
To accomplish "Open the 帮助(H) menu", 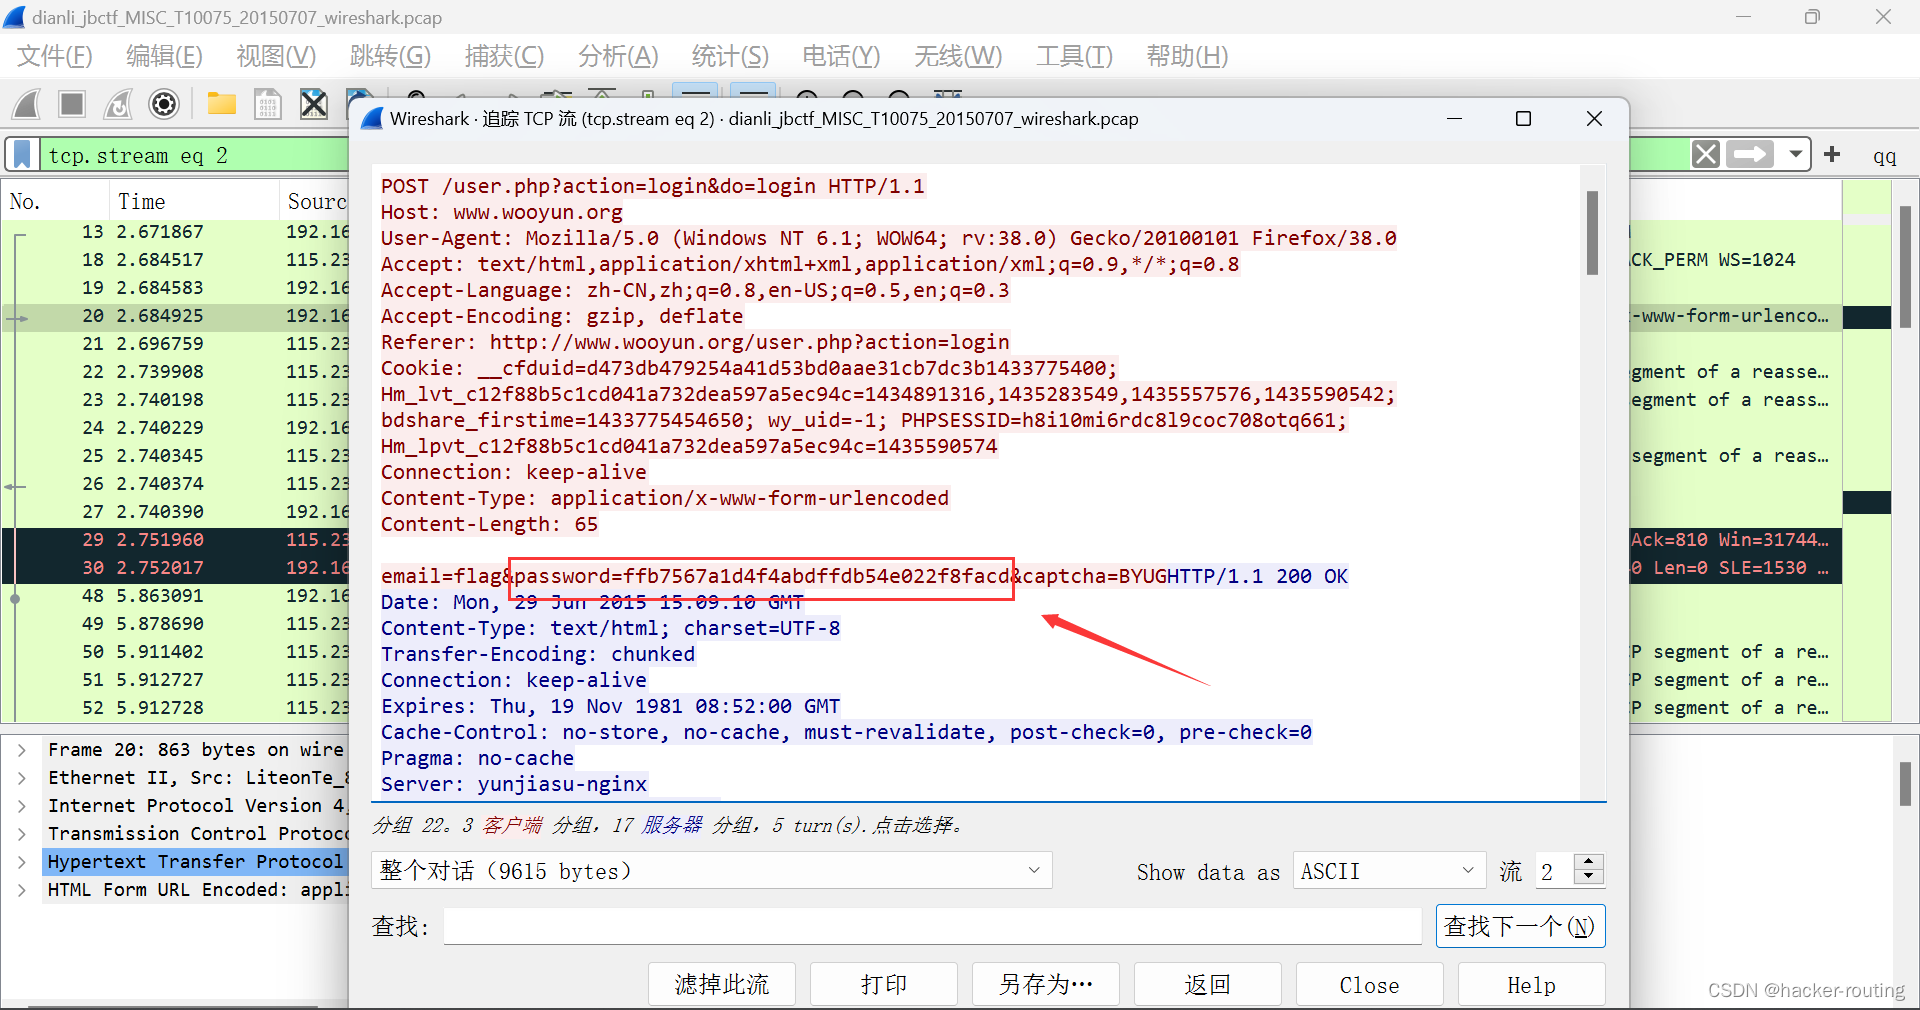I will click(1187, 56).
